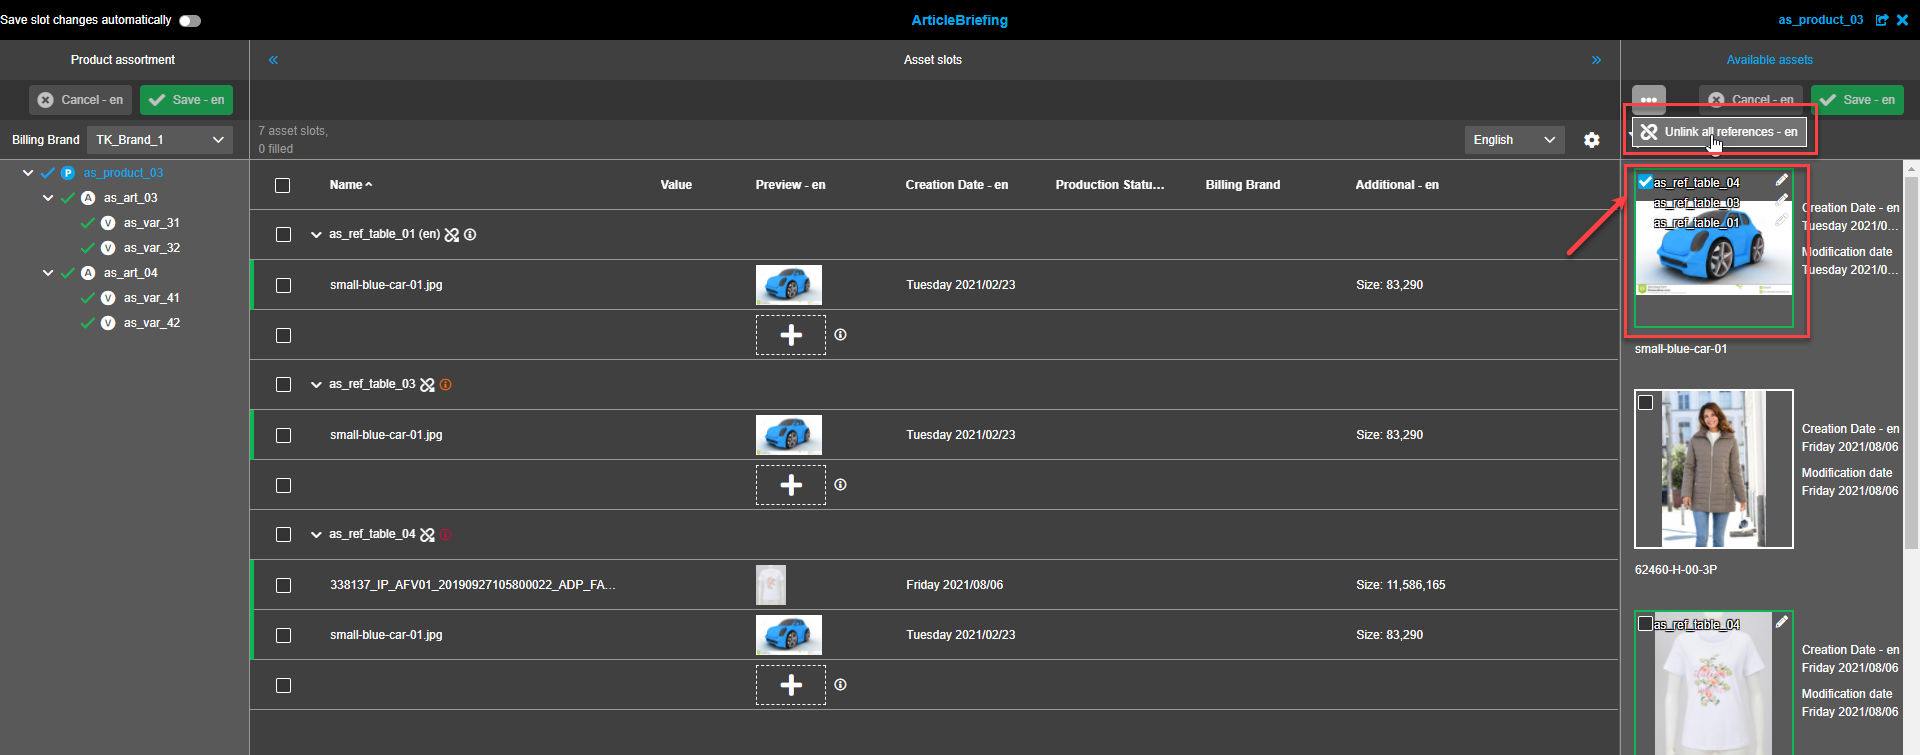Screen dimensions: 1920x755
Task: Click Cancel - en in Product assortment panel
Action: point(81,100)
